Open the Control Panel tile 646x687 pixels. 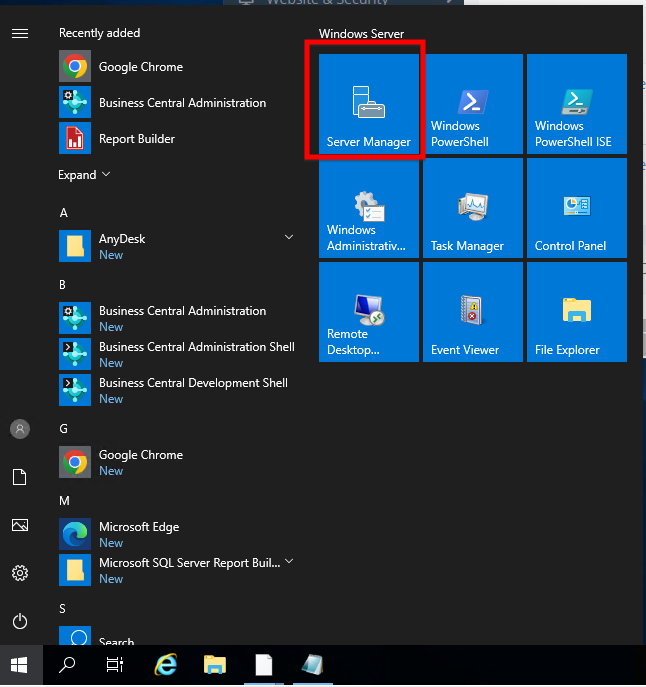(x=577, y=208)
